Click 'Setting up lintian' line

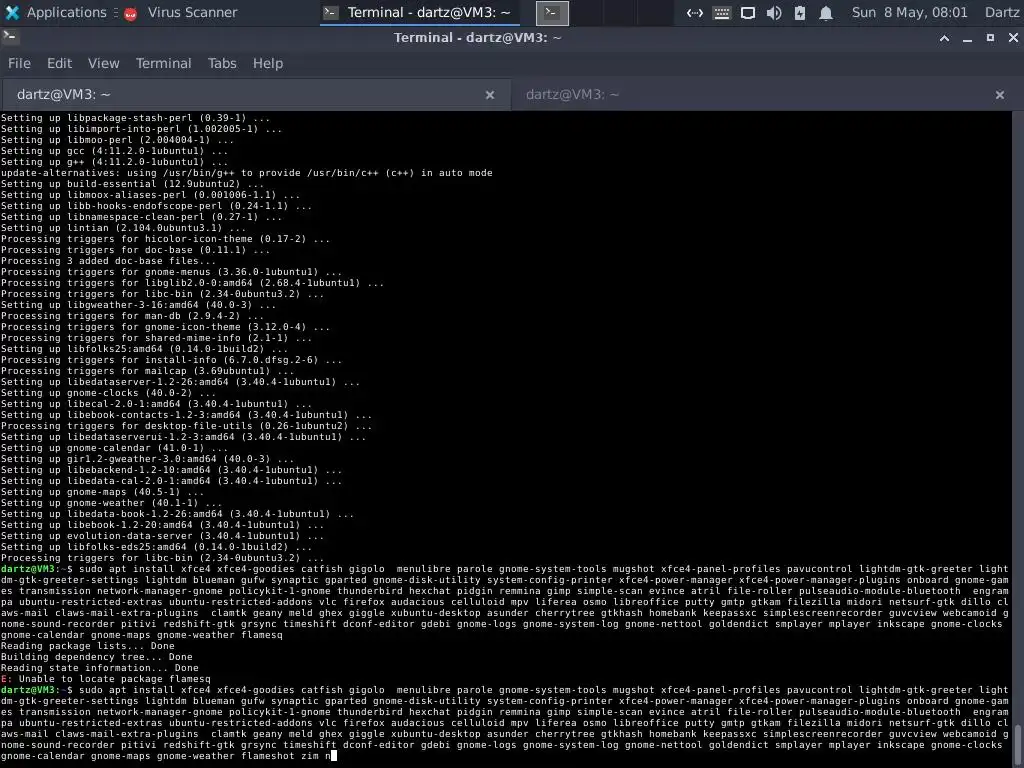123,227
